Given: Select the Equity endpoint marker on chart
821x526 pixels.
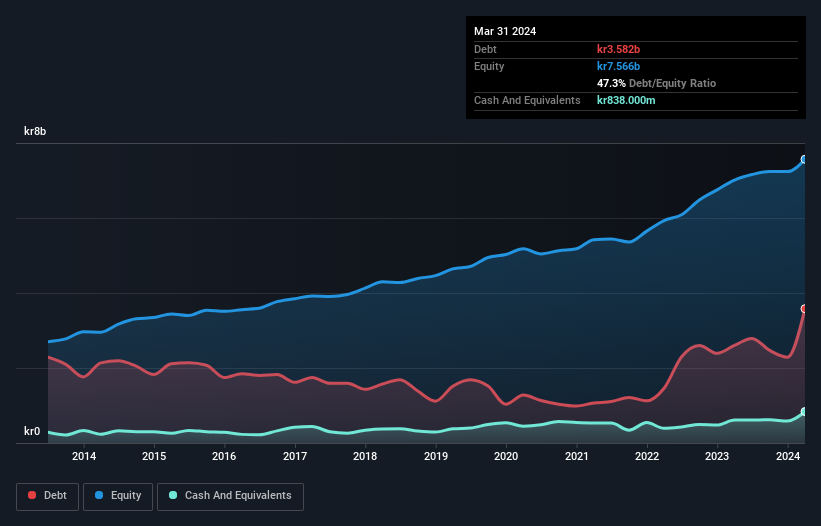Looking at the screenshot, I should (x=804, y=160).
